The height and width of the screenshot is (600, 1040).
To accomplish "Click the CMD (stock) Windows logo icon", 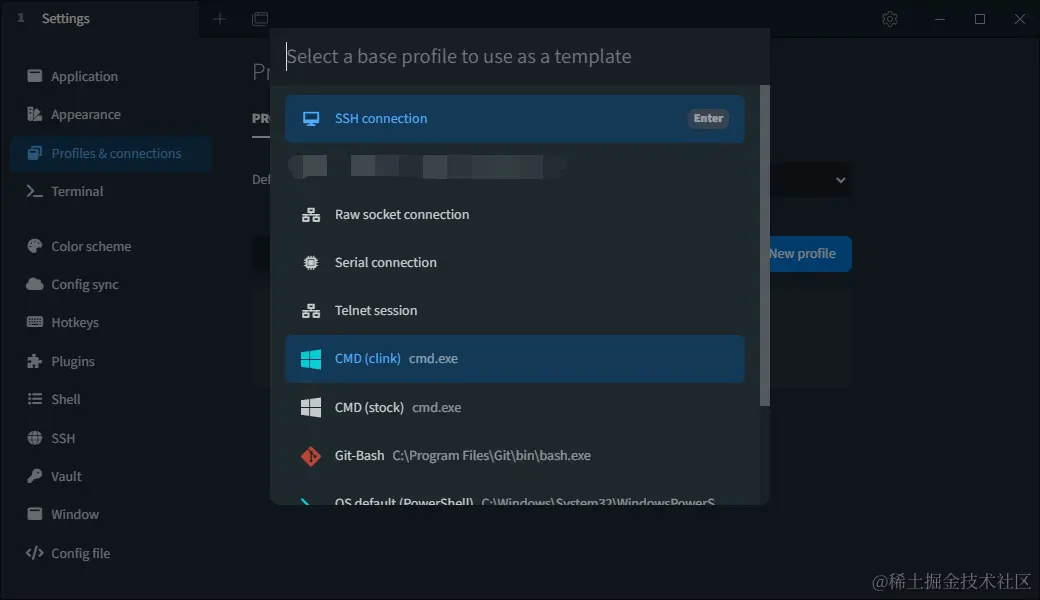I will pos(310,407).
